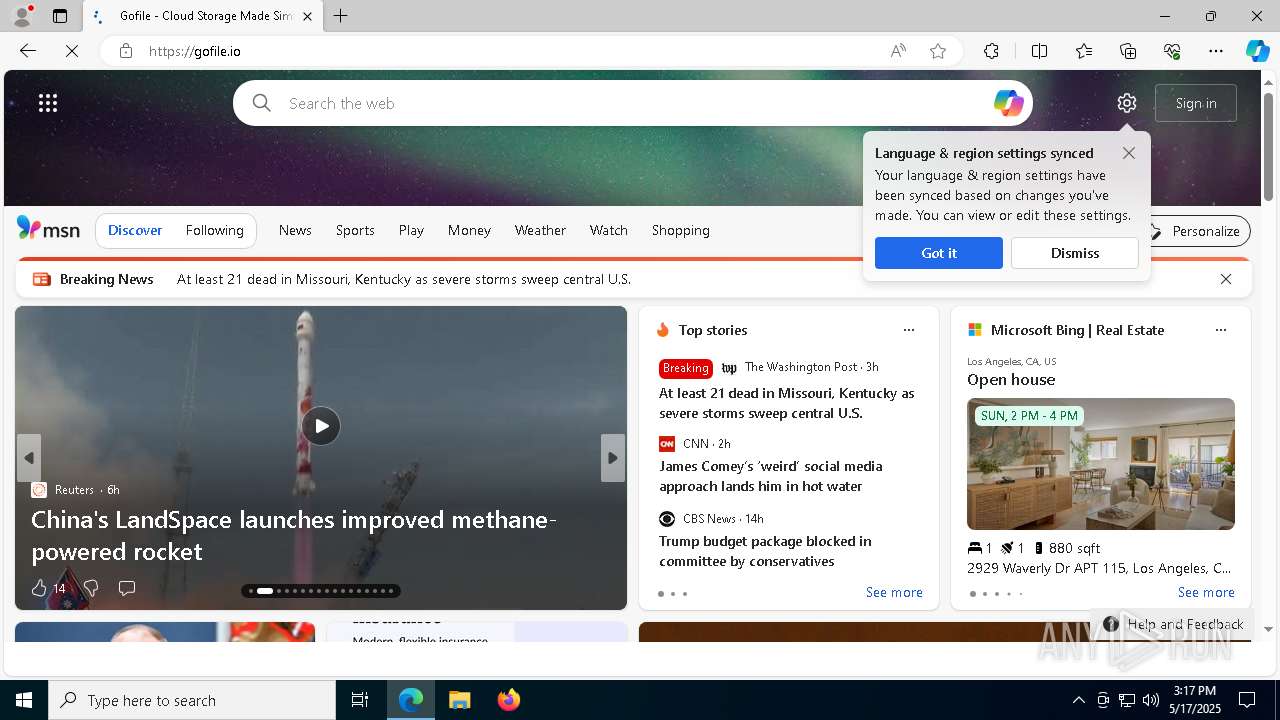This screenshot has width=1280, height=720.
Task: Open Top stories more options menu
Action: [x=909, y=330]
